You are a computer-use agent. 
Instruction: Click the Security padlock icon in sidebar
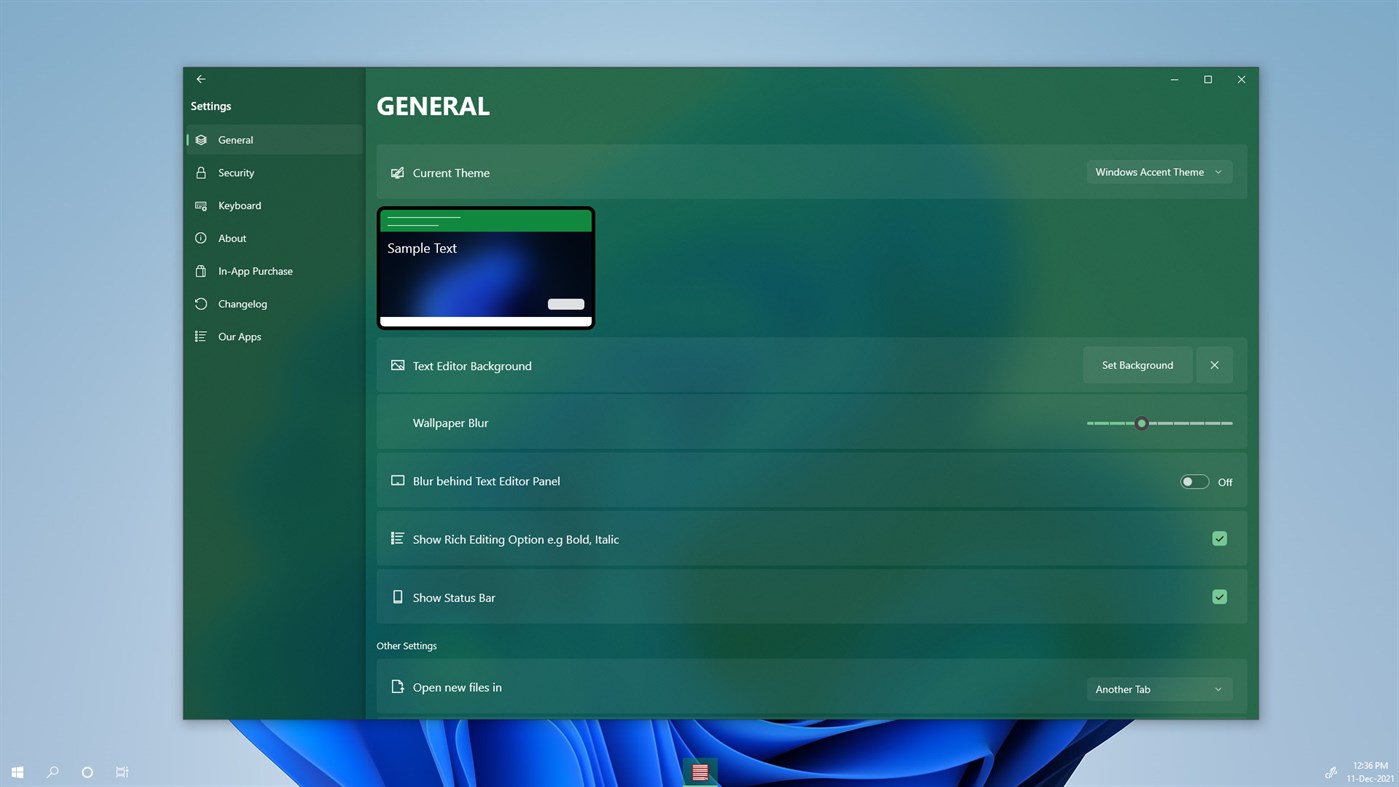click(202, 172)
